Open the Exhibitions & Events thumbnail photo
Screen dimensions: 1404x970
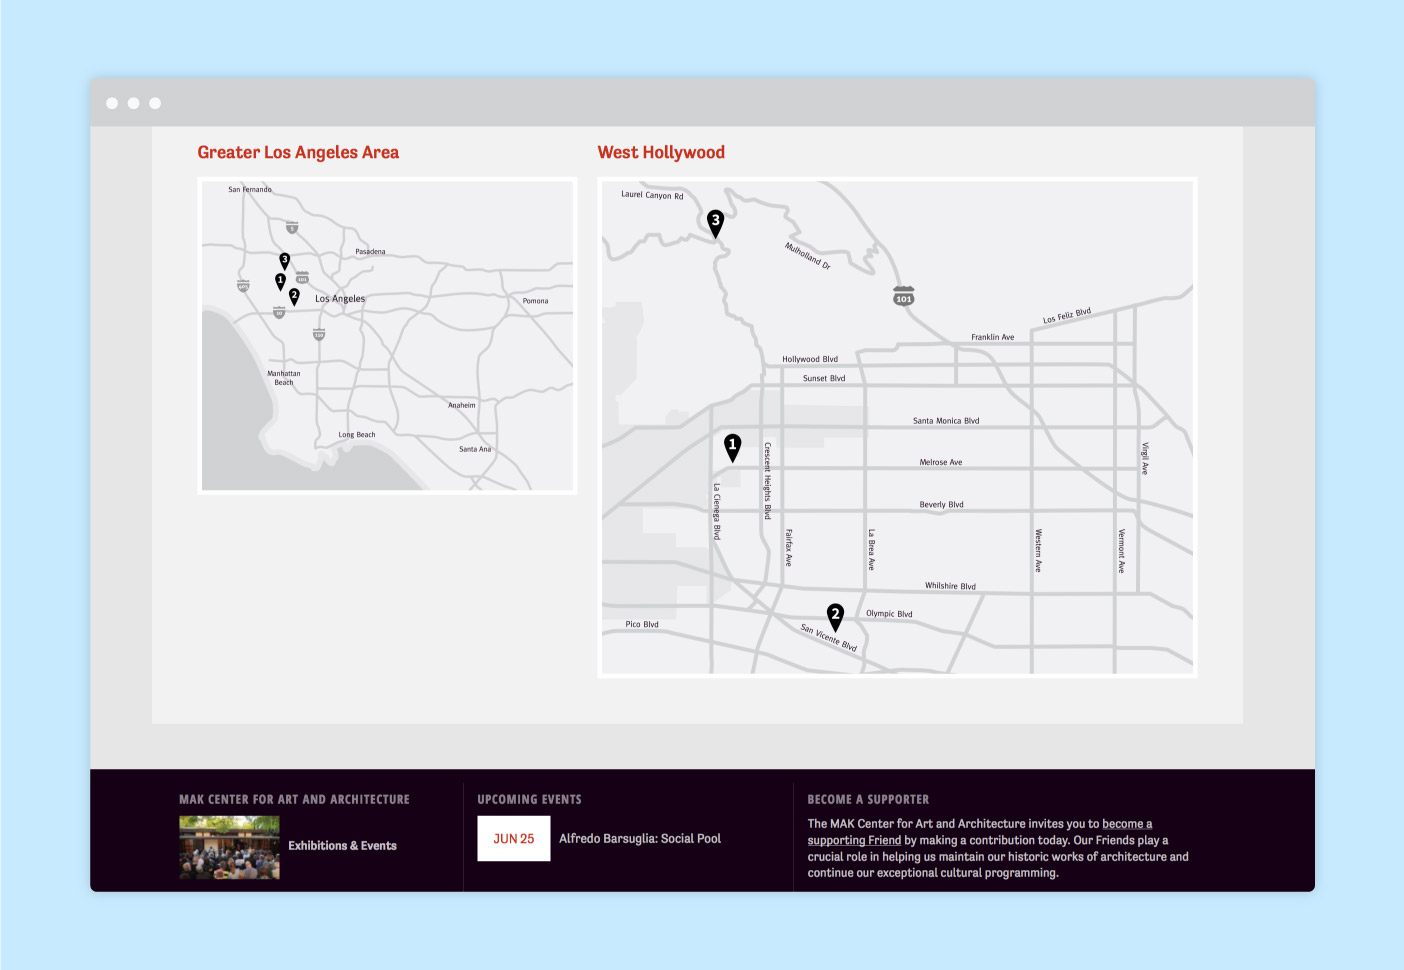point(229,847)
